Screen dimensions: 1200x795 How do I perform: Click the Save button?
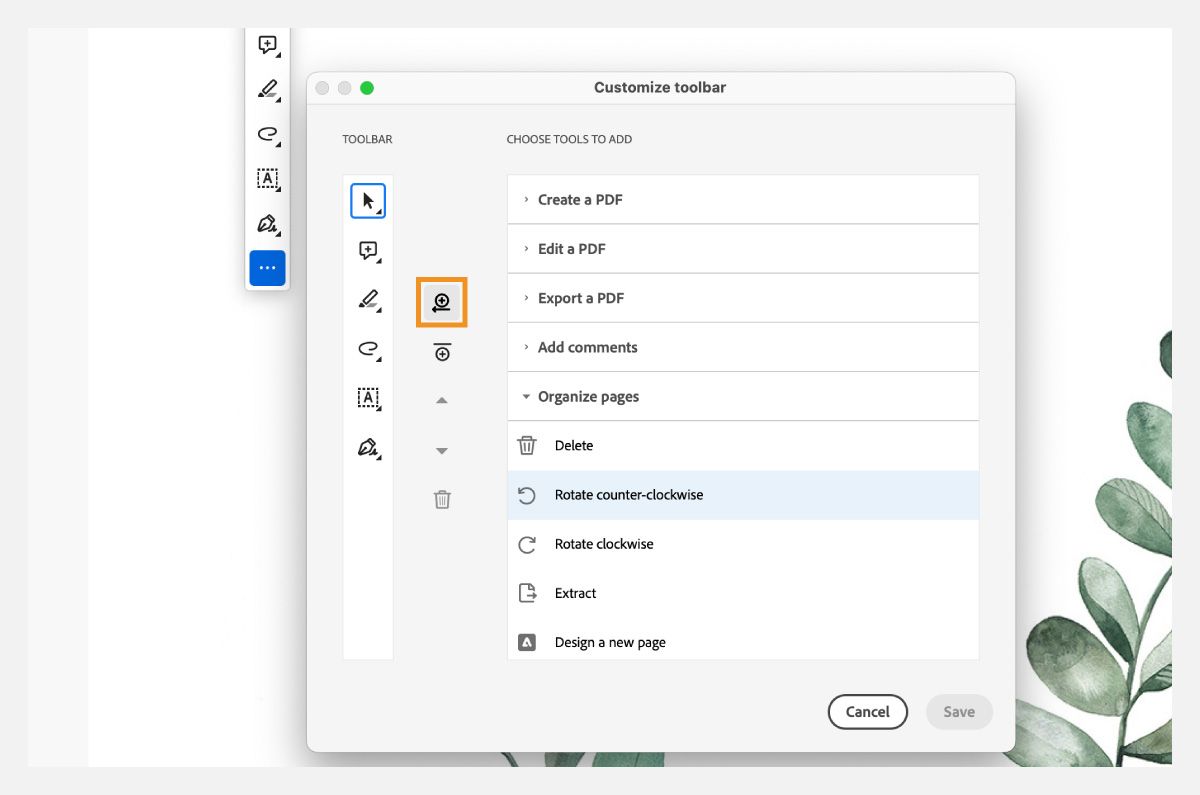click(958, 711)
